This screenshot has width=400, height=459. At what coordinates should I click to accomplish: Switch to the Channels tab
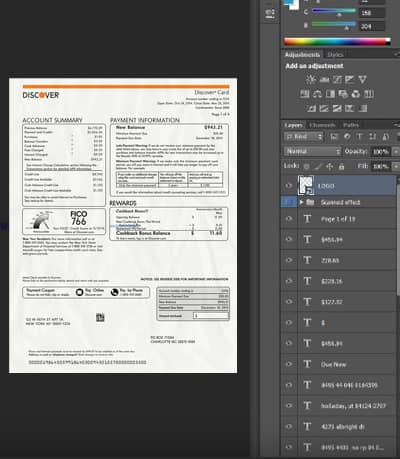(322, 125)
